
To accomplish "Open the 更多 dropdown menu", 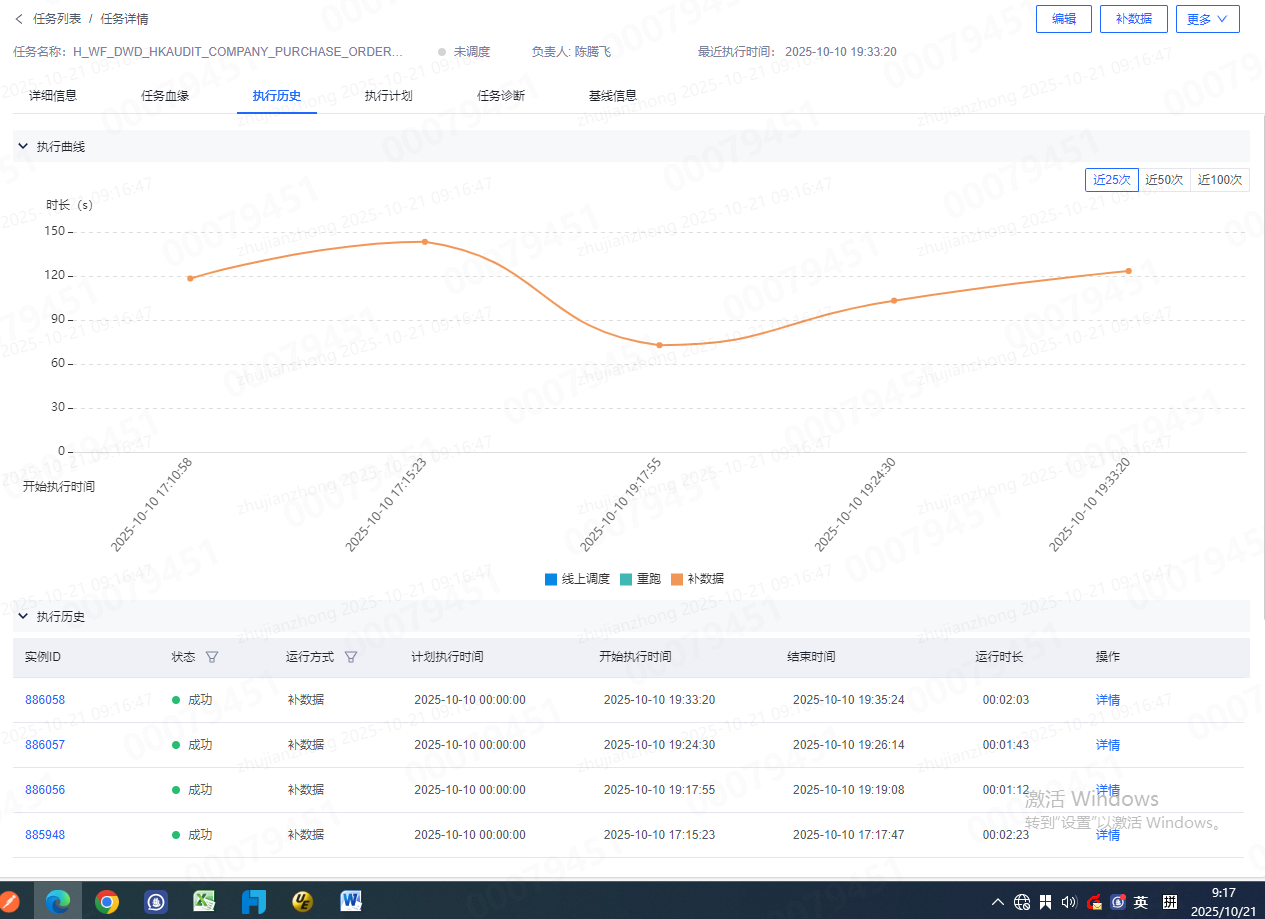I will (1207, 19).
